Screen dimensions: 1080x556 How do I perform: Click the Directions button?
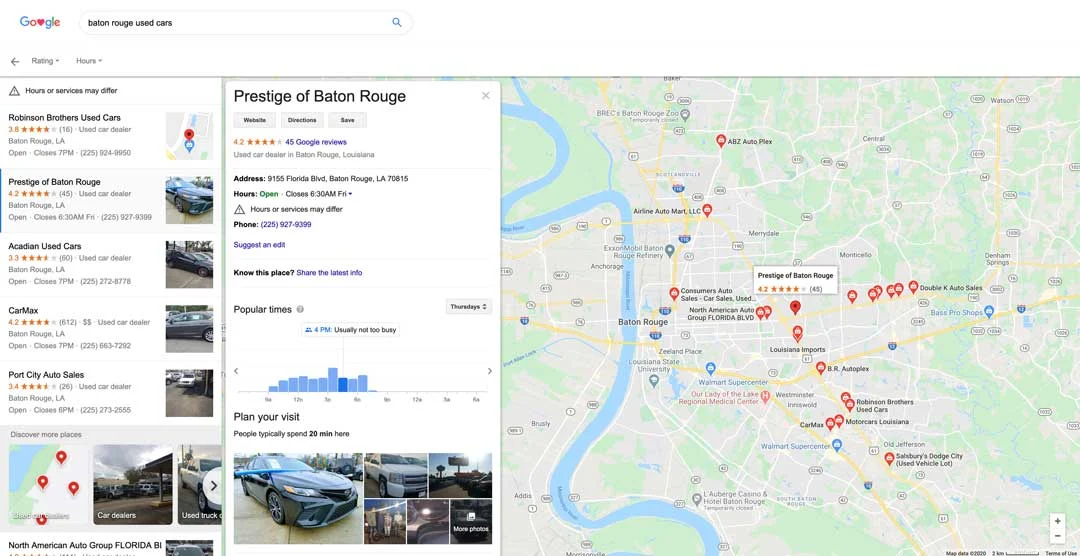tap(302, 120)
